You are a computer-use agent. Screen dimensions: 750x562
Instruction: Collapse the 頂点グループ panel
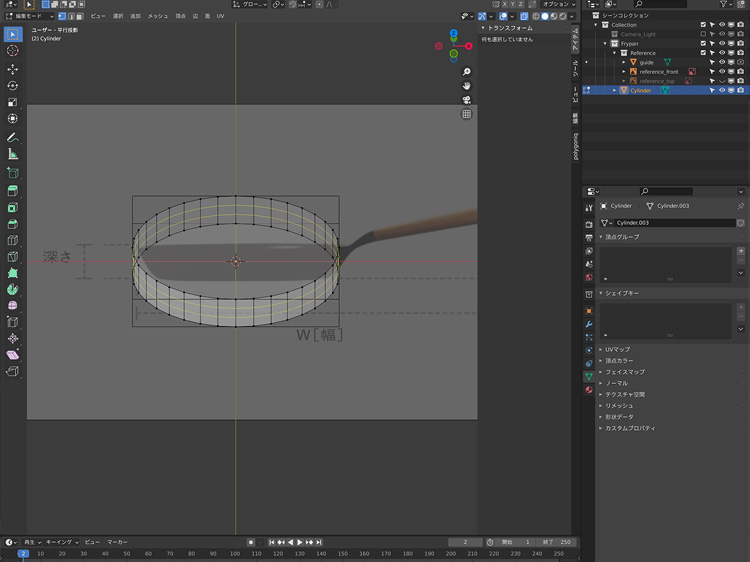click(x=622, y=237)
